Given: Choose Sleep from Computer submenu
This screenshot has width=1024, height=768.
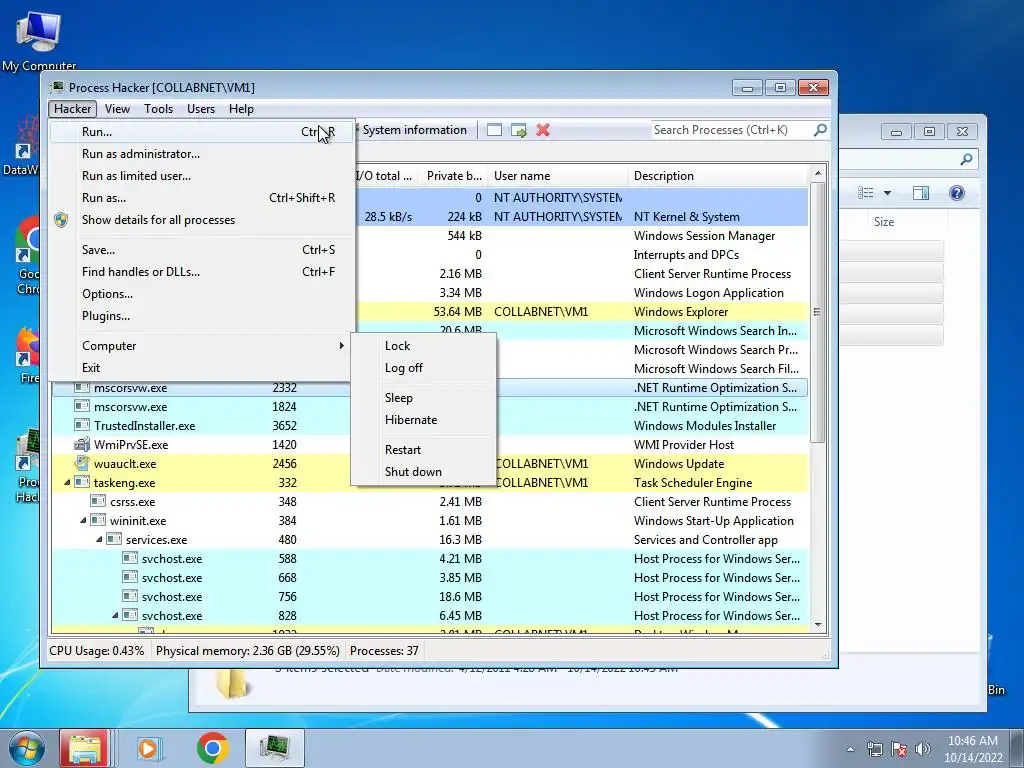Looking at the screenshot, I should 424,398.
